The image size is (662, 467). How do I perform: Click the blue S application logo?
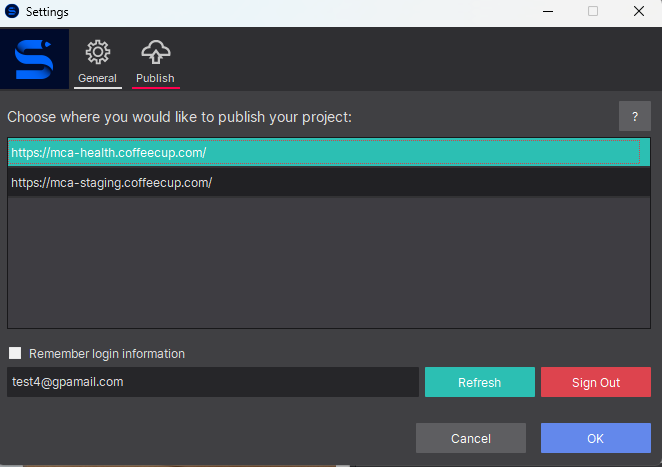pos(34,59)
